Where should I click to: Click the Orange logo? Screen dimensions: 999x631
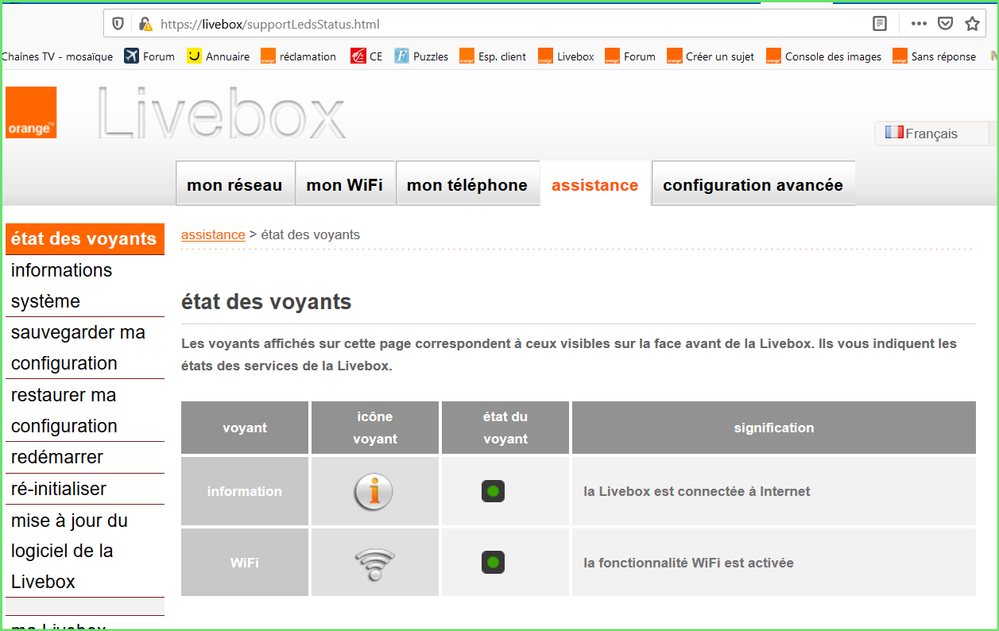coord(31,112)
